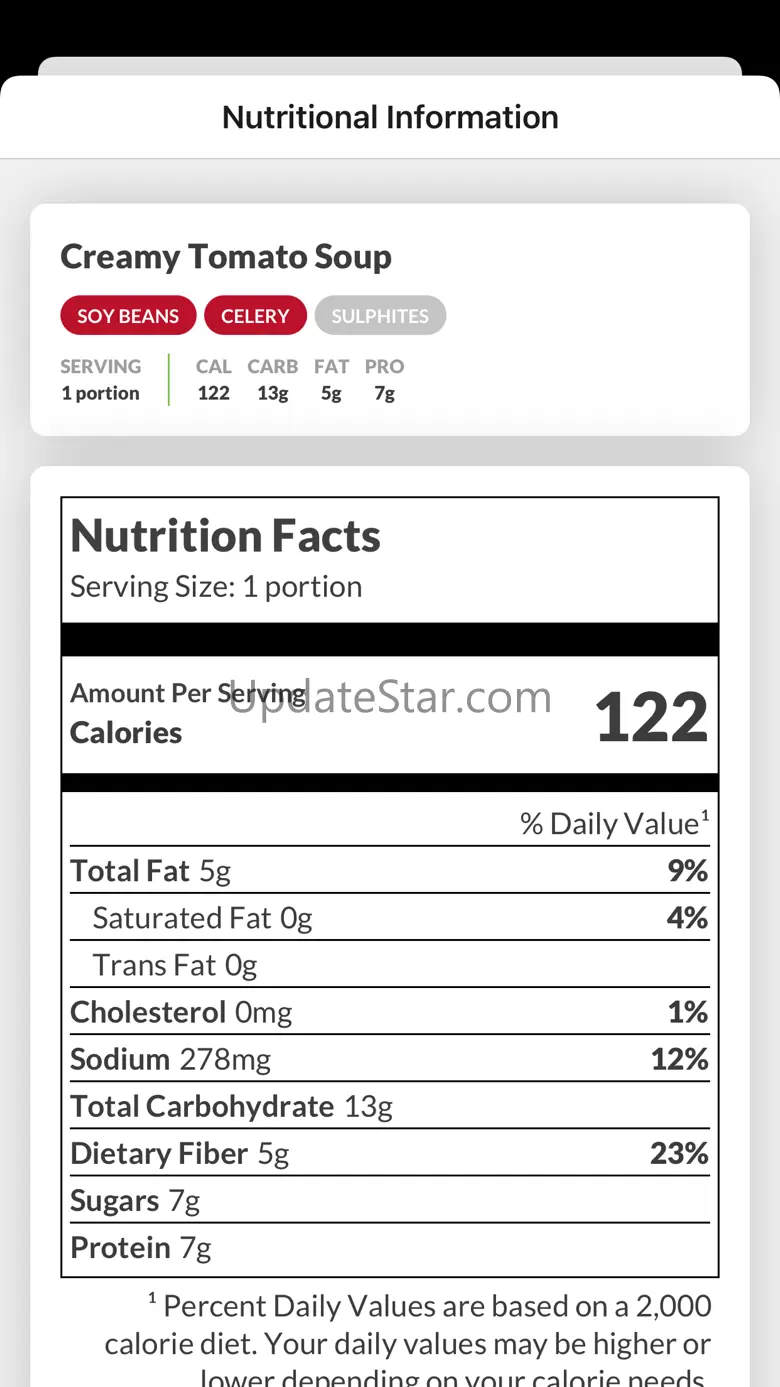Click the Creamy Tomato Soup heading

pos(226,257)
